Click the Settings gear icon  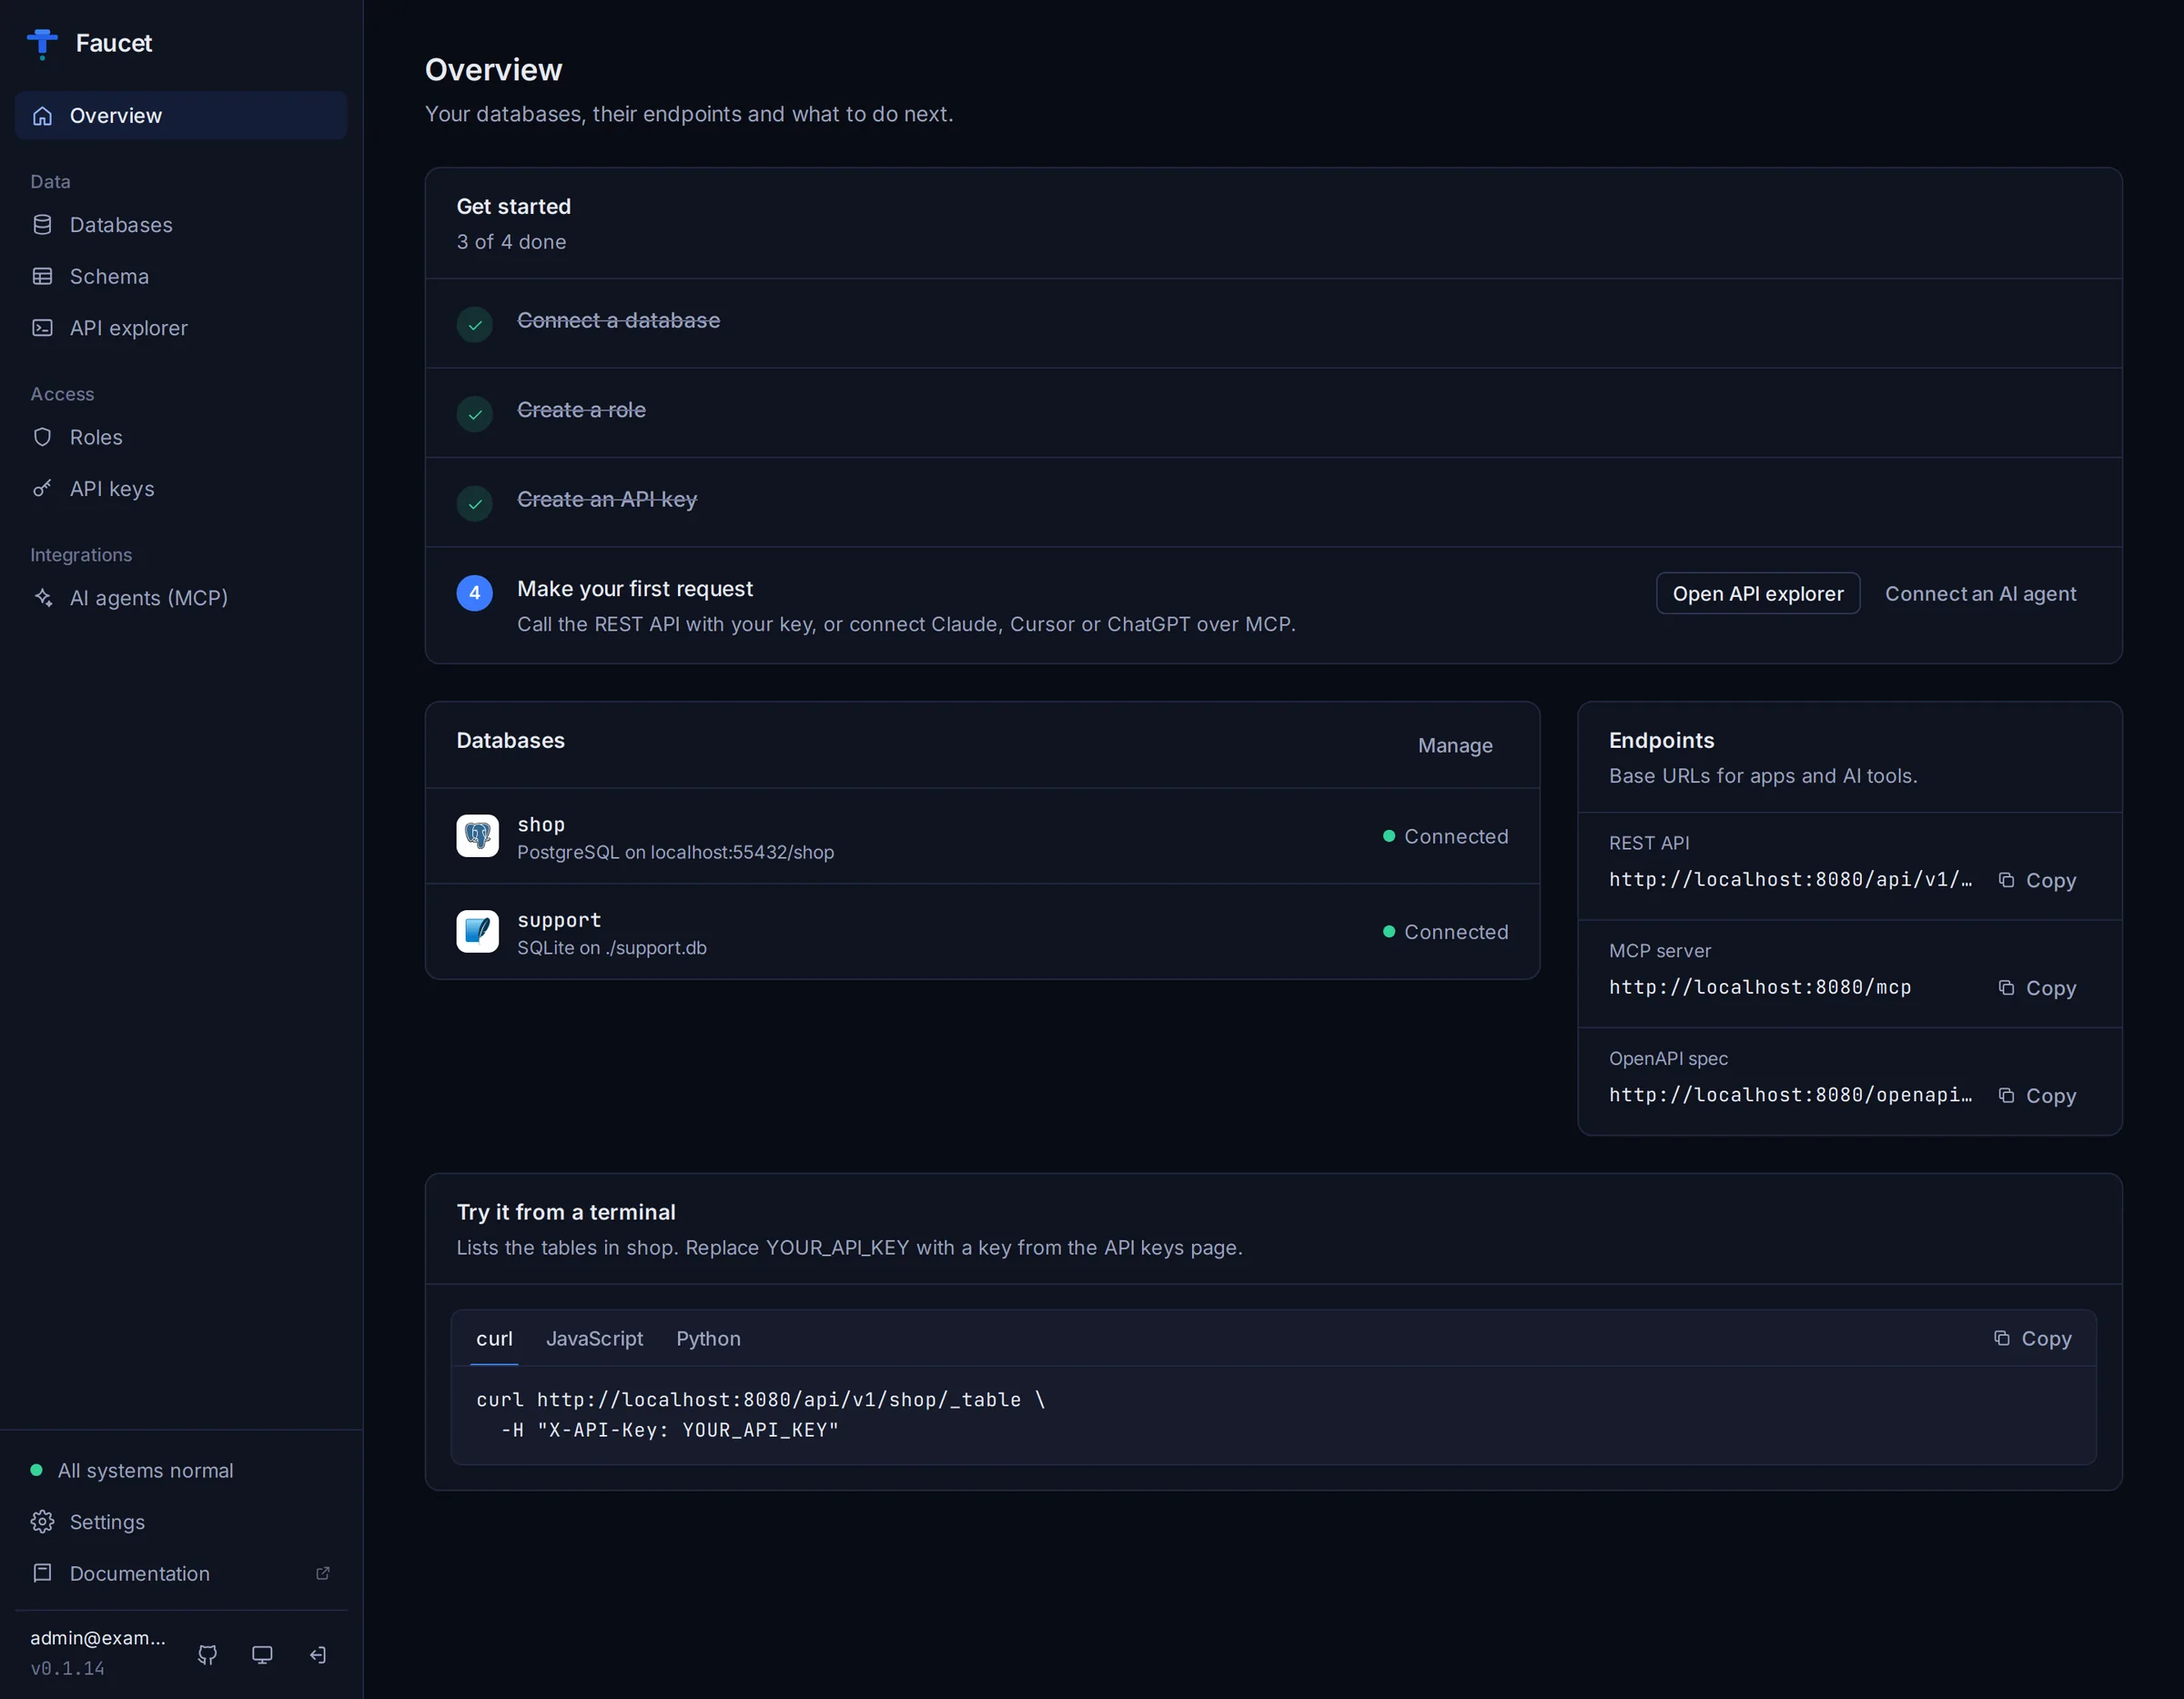42,1522
